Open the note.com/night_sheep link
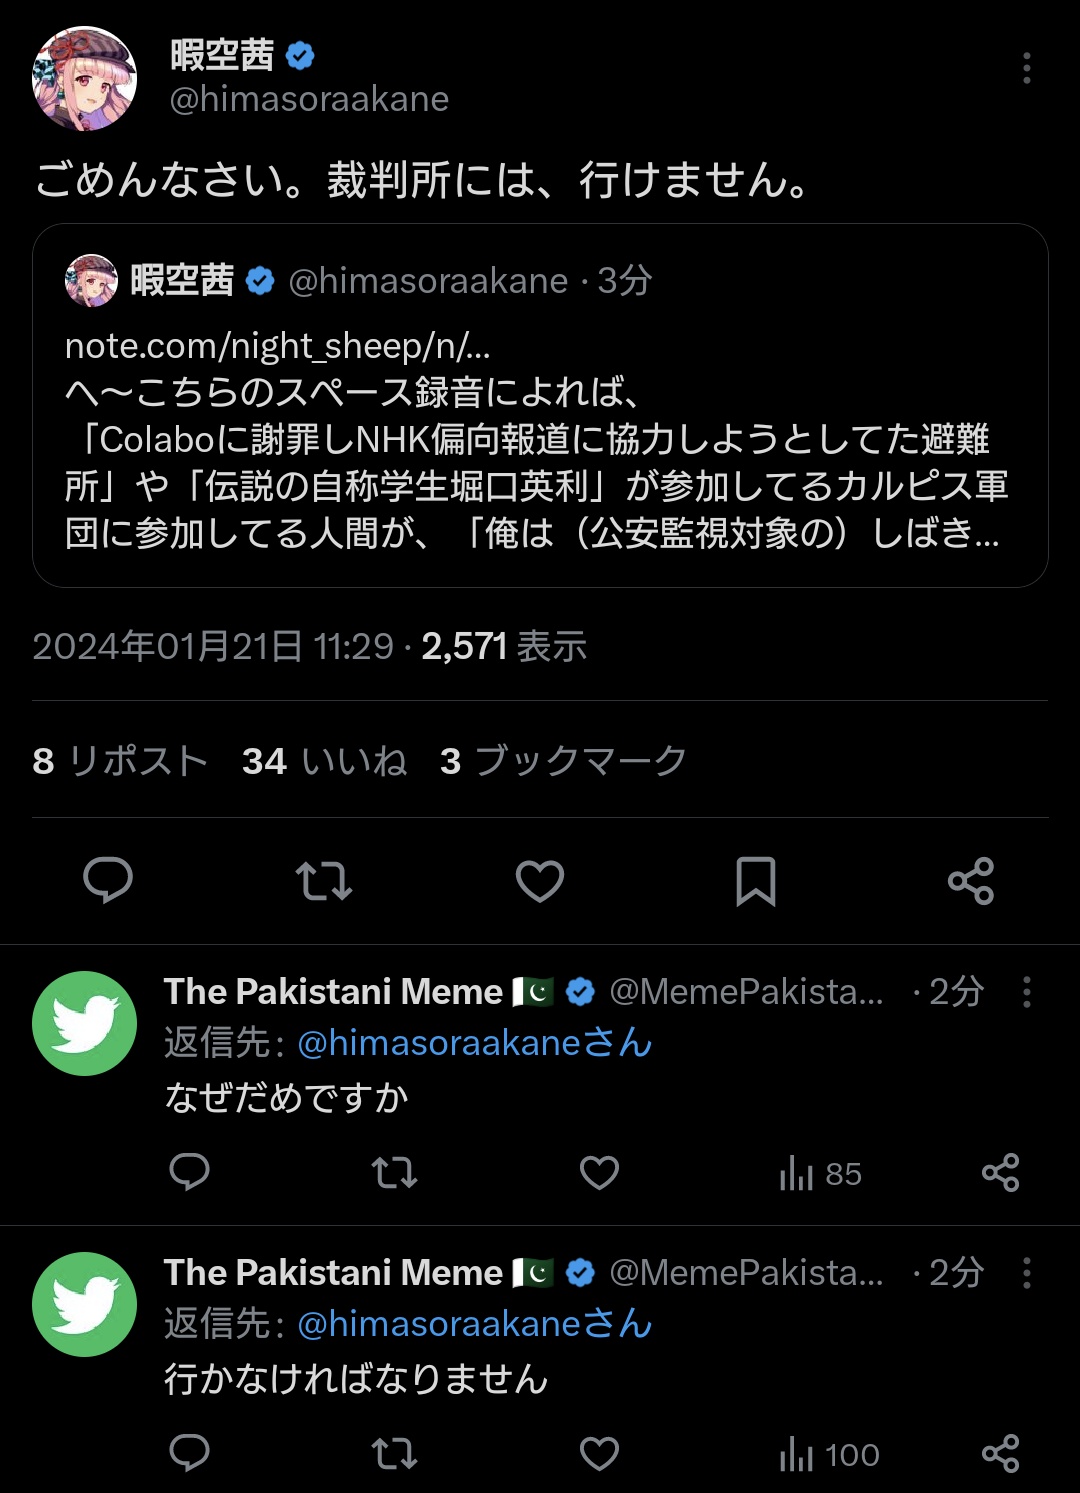Image resolution: width=1080 pixels, height=1493 pixels. point(277,346)
